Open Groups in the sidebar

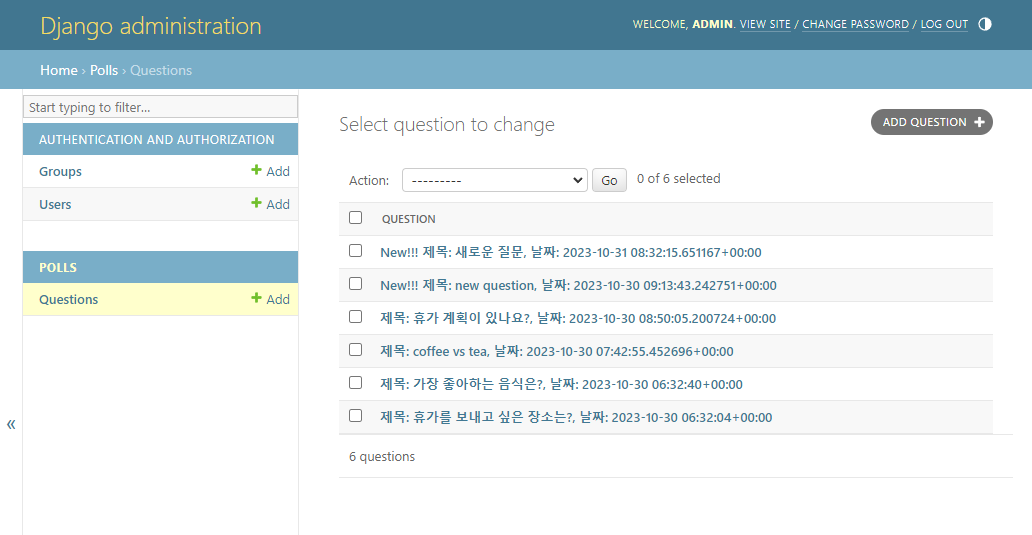coord(61,172)
